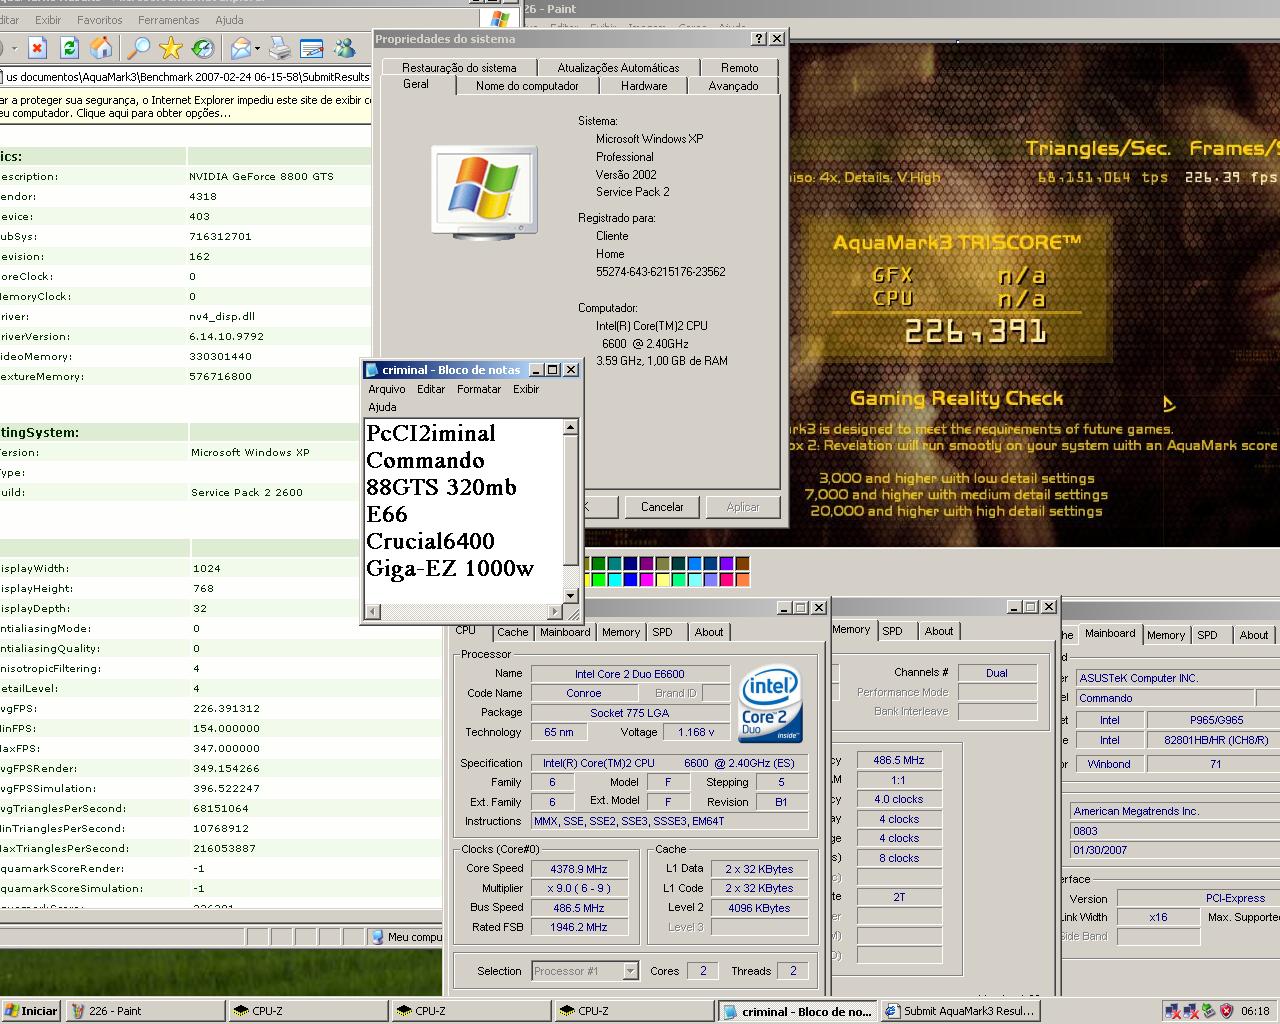Click the red shield security icon in system tray
The image size is (1280, 1024).
1226,1011
